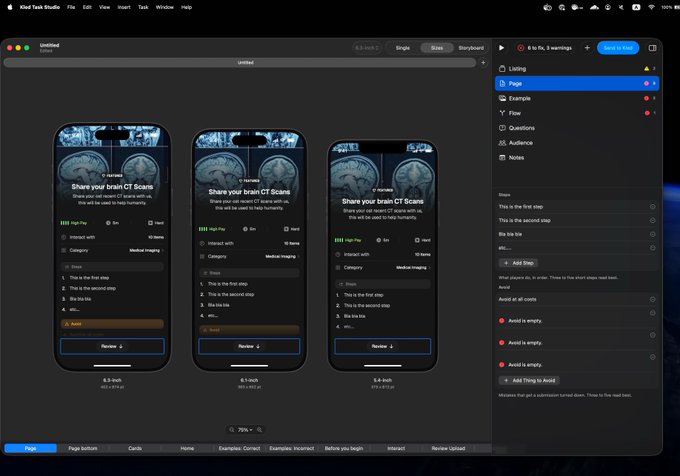Open the 75% zoom level dropdown
Screen dimensions: 680x476
point(245,430)
